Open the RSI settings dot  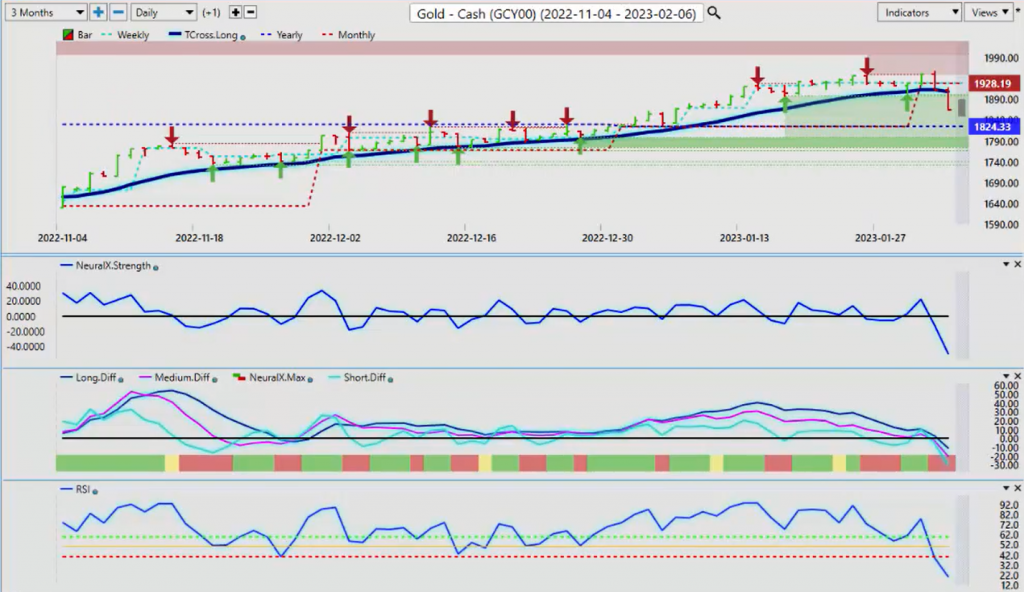coord(95,491)
